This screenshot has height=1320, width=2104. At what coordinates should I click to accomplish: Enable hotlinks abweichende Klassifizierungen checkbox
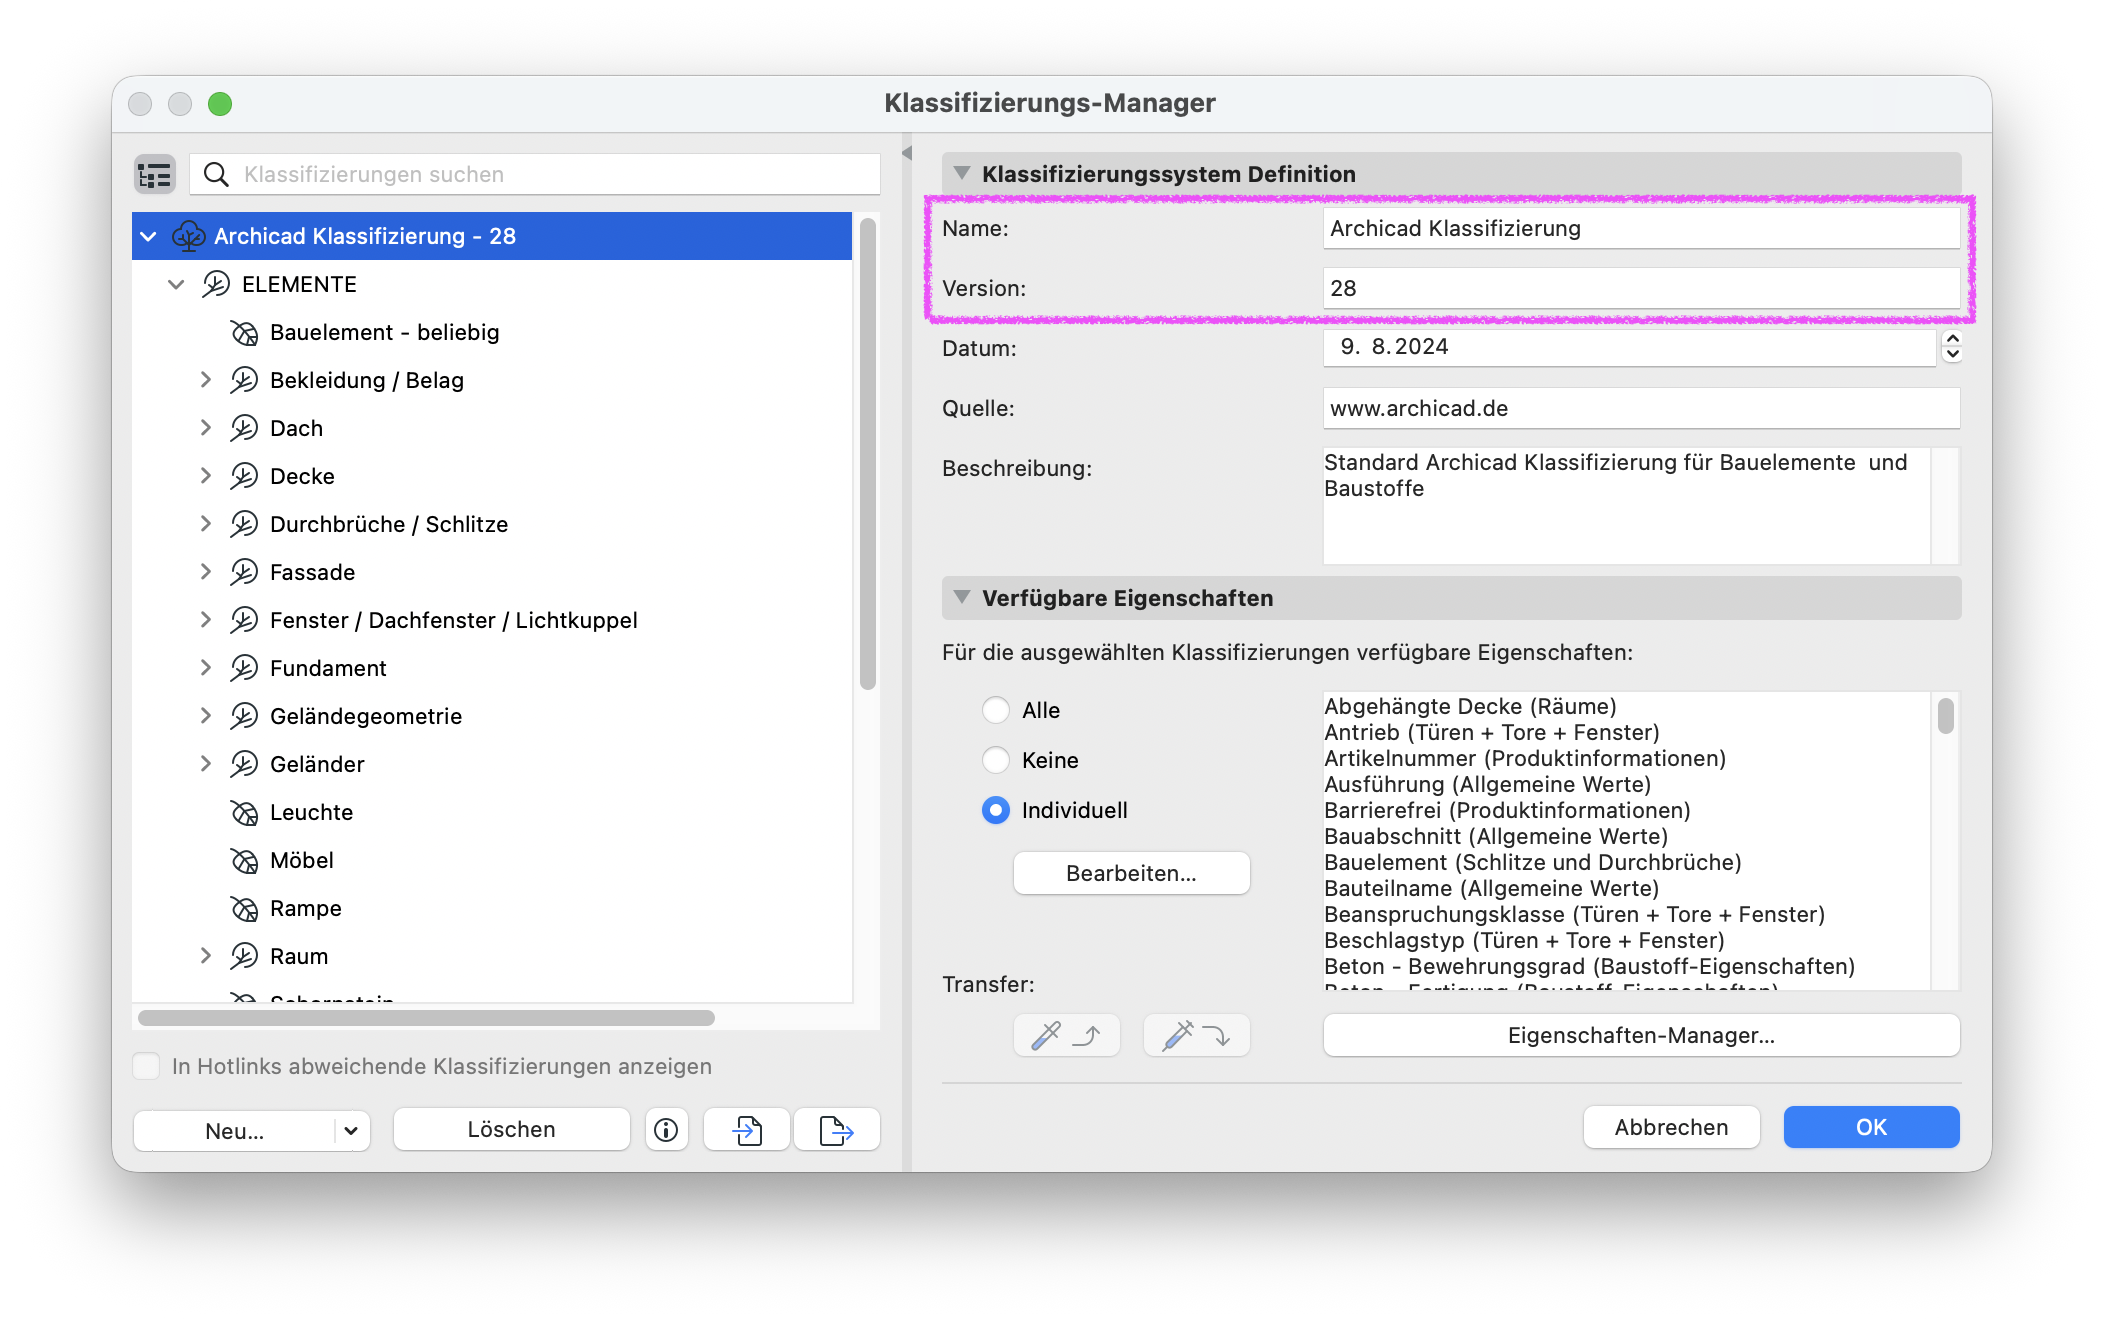point(147,1066)
